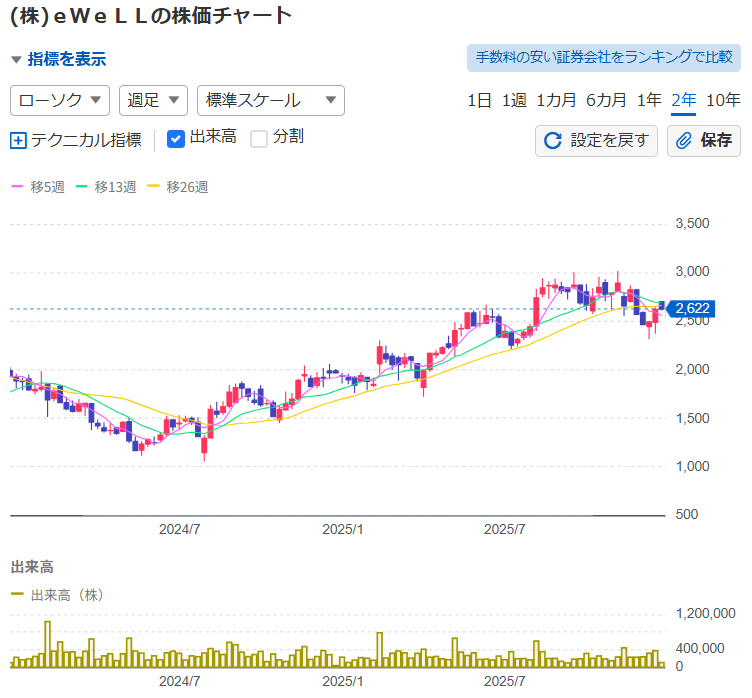Click the green 移13週 legend marker
Screen dimensions: 752x698
click(x=82, y=187)
